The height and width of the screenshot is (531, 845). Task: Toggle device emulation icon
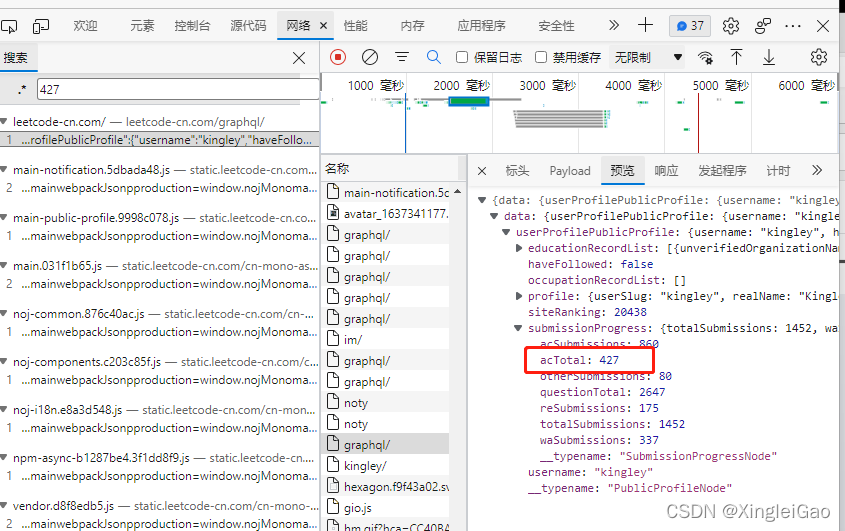40,26
